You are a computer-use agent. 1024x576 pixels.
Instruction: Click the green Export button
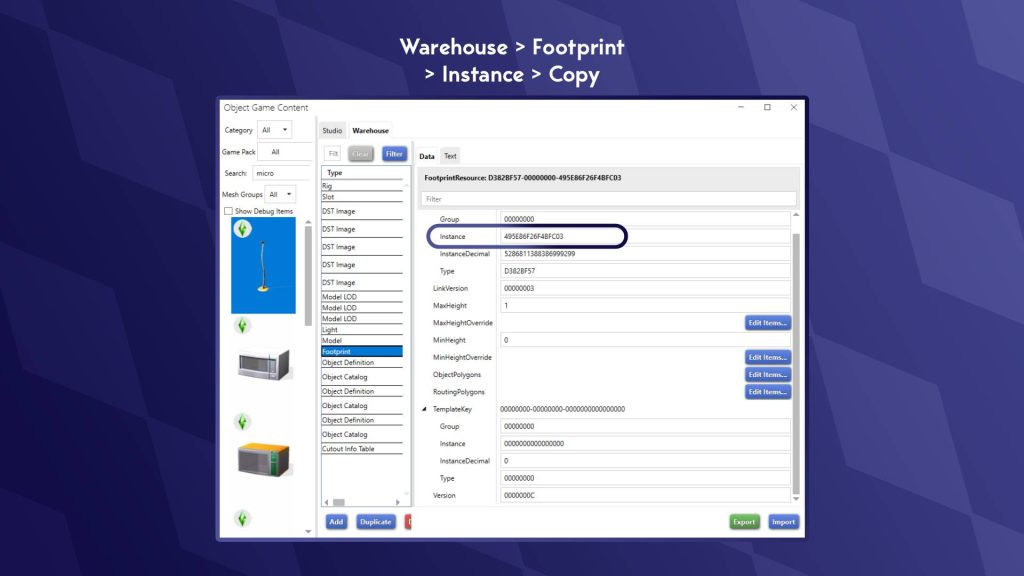pyautogui.click(x=744, y=522)
